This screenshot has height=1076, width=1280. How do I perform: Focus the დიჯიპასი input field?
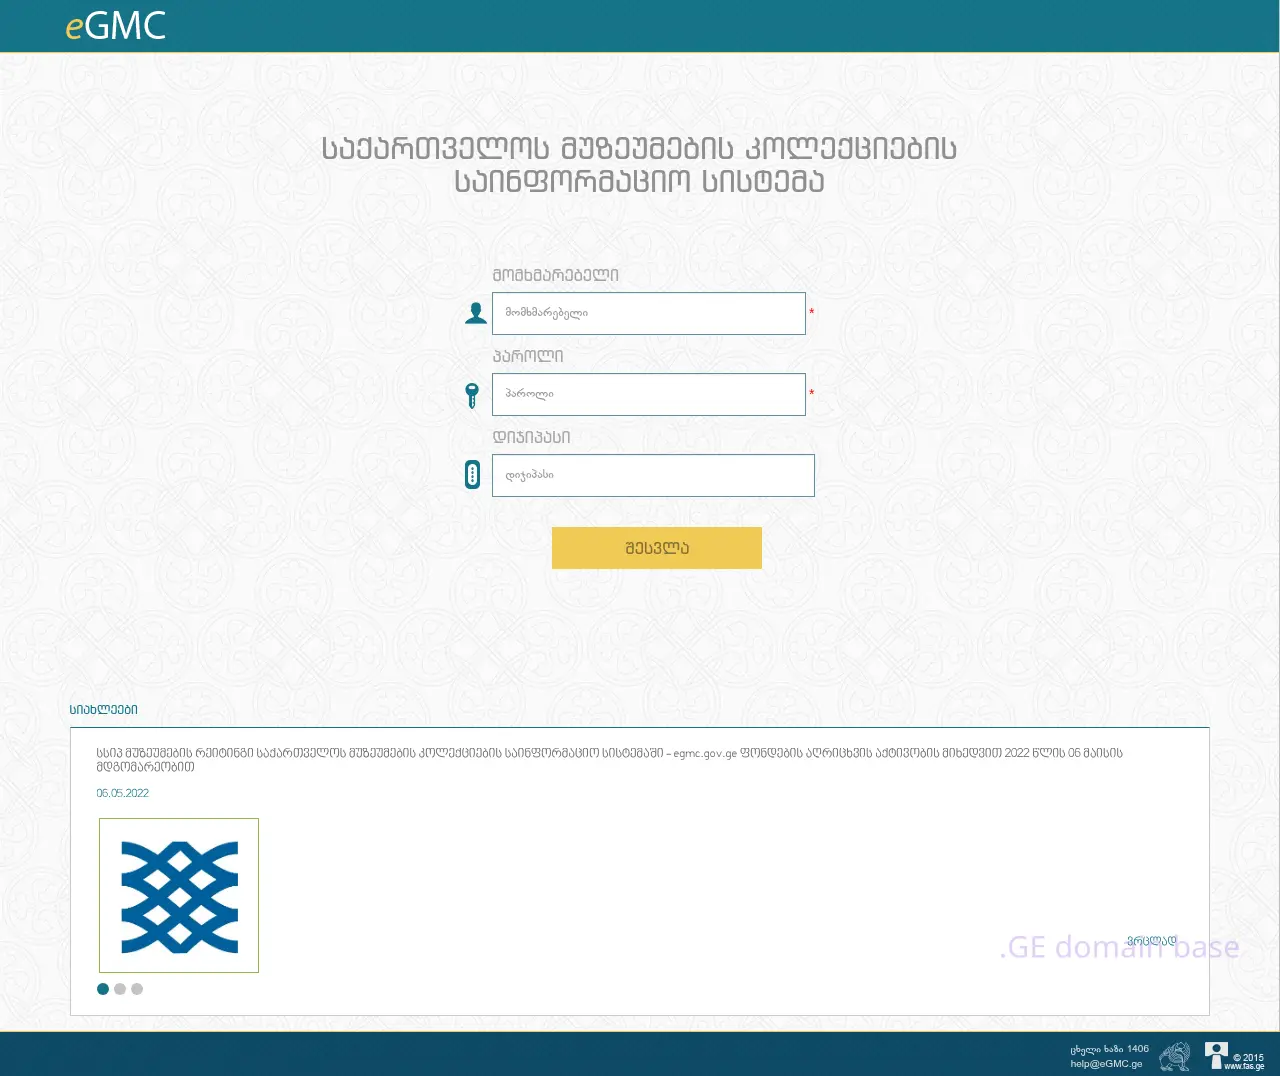coord(652,475)
